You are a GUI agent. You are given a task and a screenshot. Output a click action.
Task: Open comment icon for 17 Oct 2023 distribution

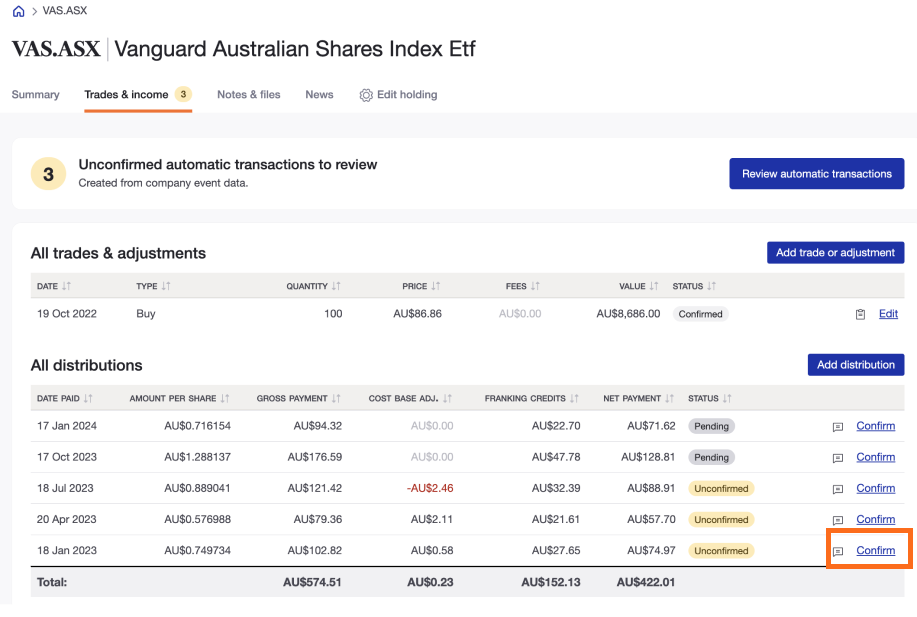click(837, 458)
